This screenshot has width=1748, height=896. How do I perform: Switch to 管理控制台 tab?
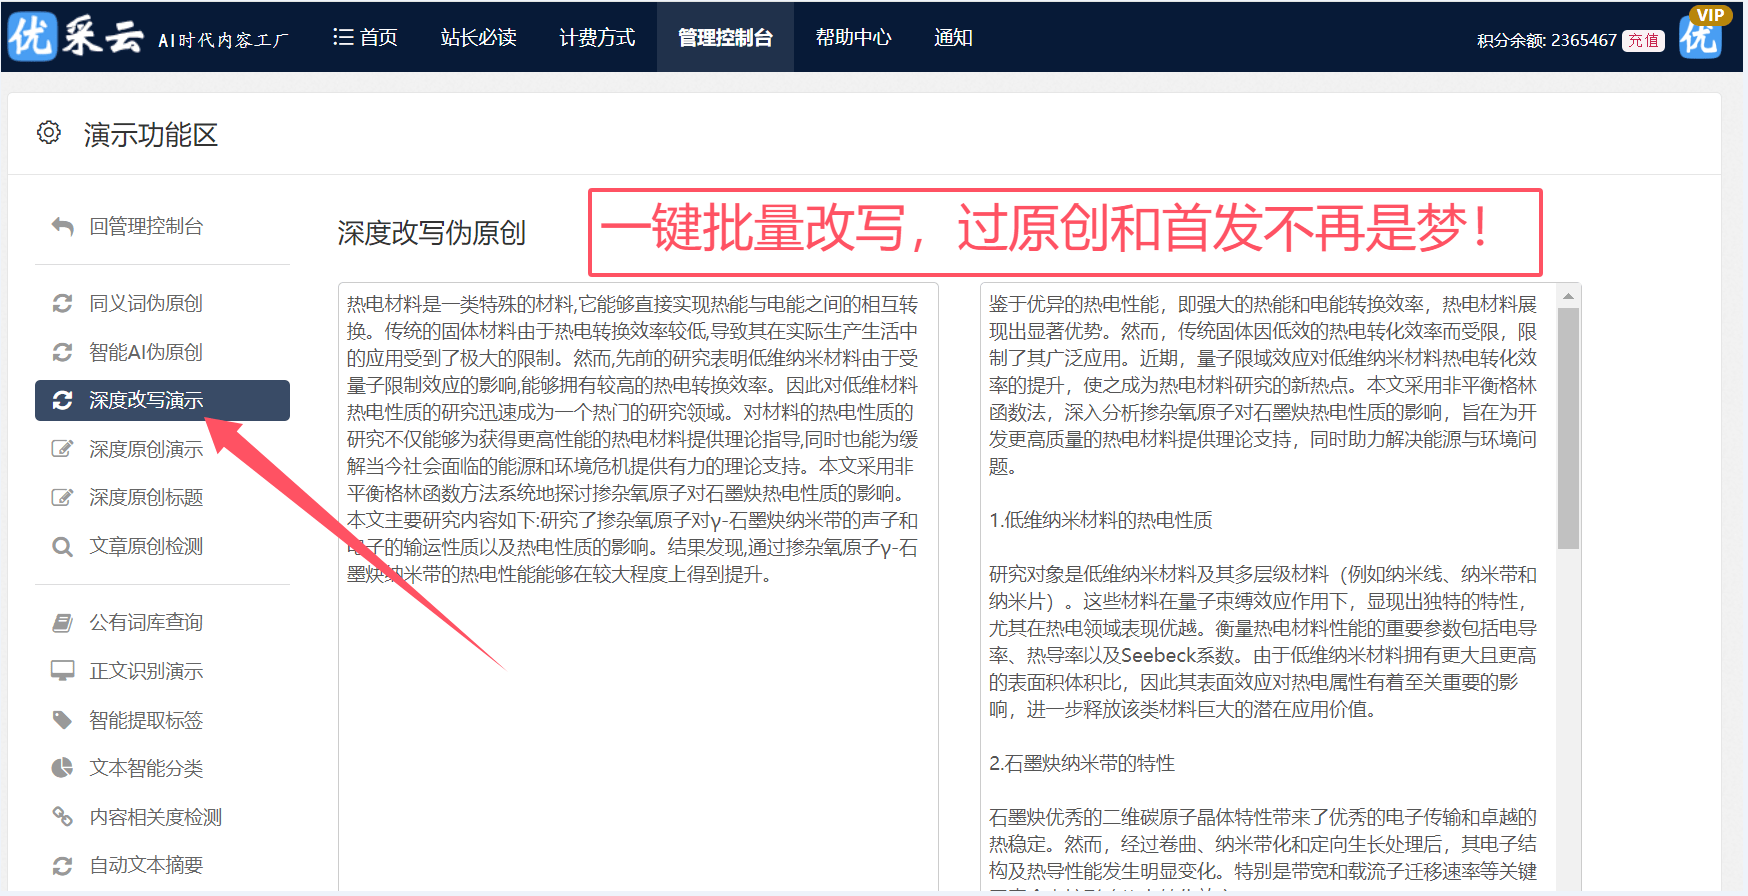click(x=725, y=37)
